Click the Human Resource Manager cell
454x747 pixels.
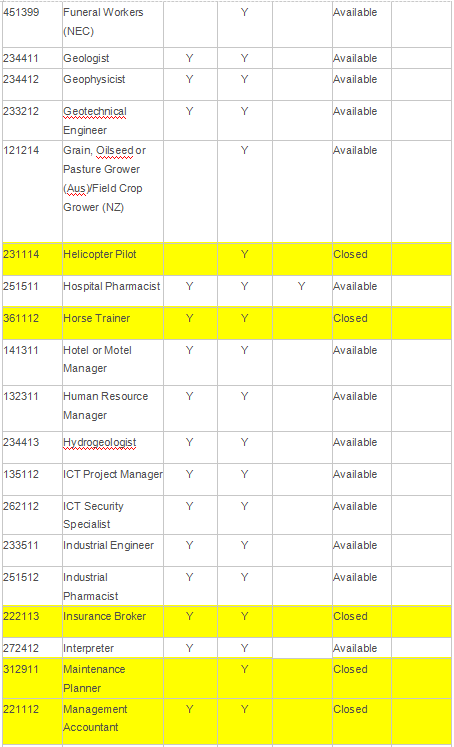(x=113, y=408)
